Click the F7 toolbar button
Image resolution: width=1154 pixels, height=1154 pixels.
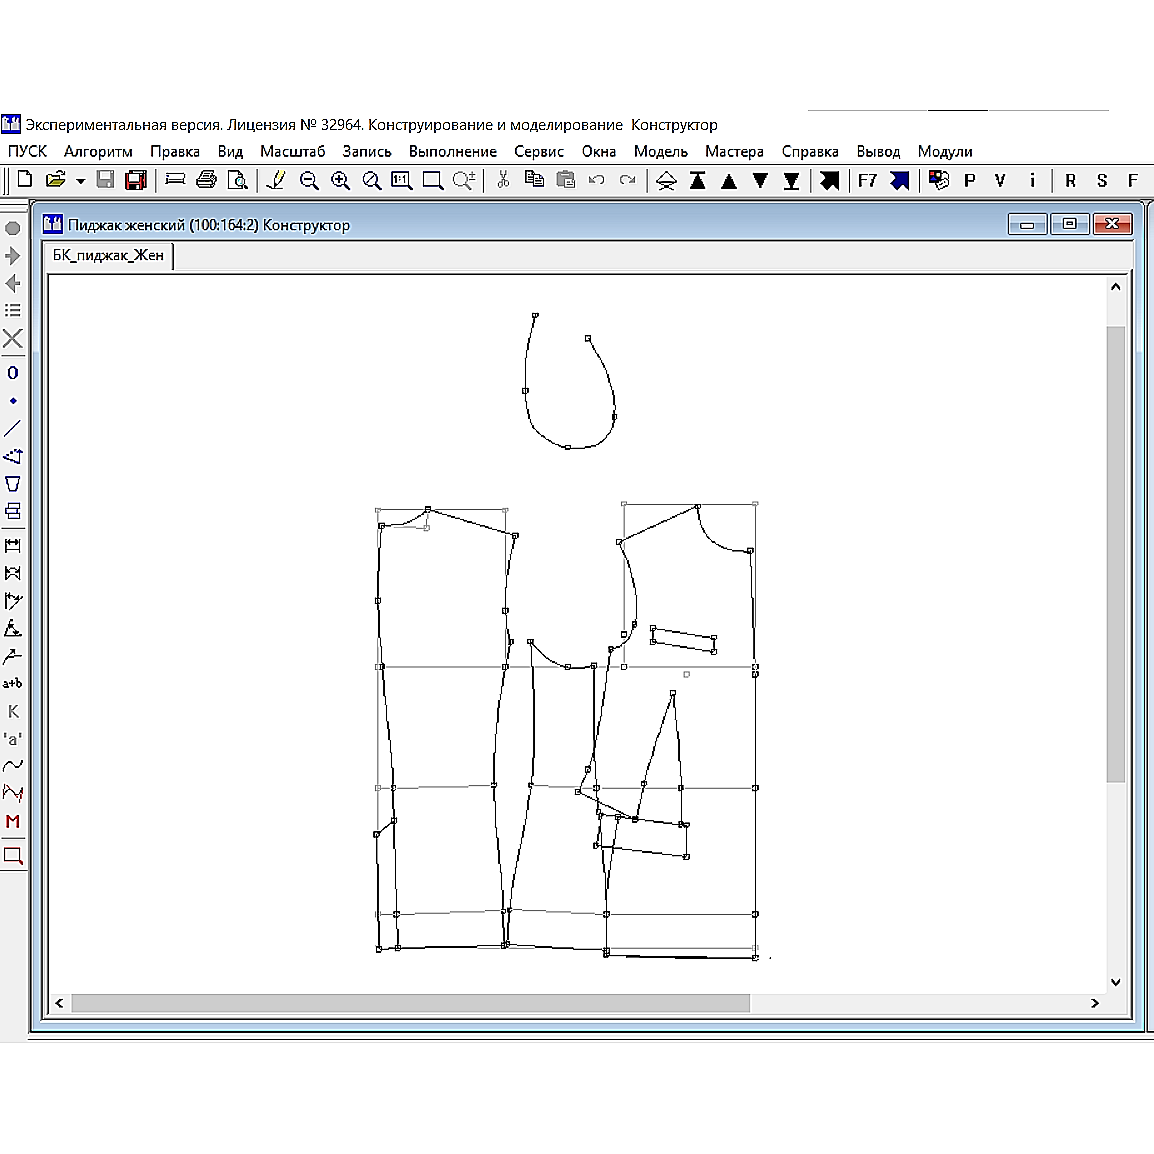(x=867, y=180)
